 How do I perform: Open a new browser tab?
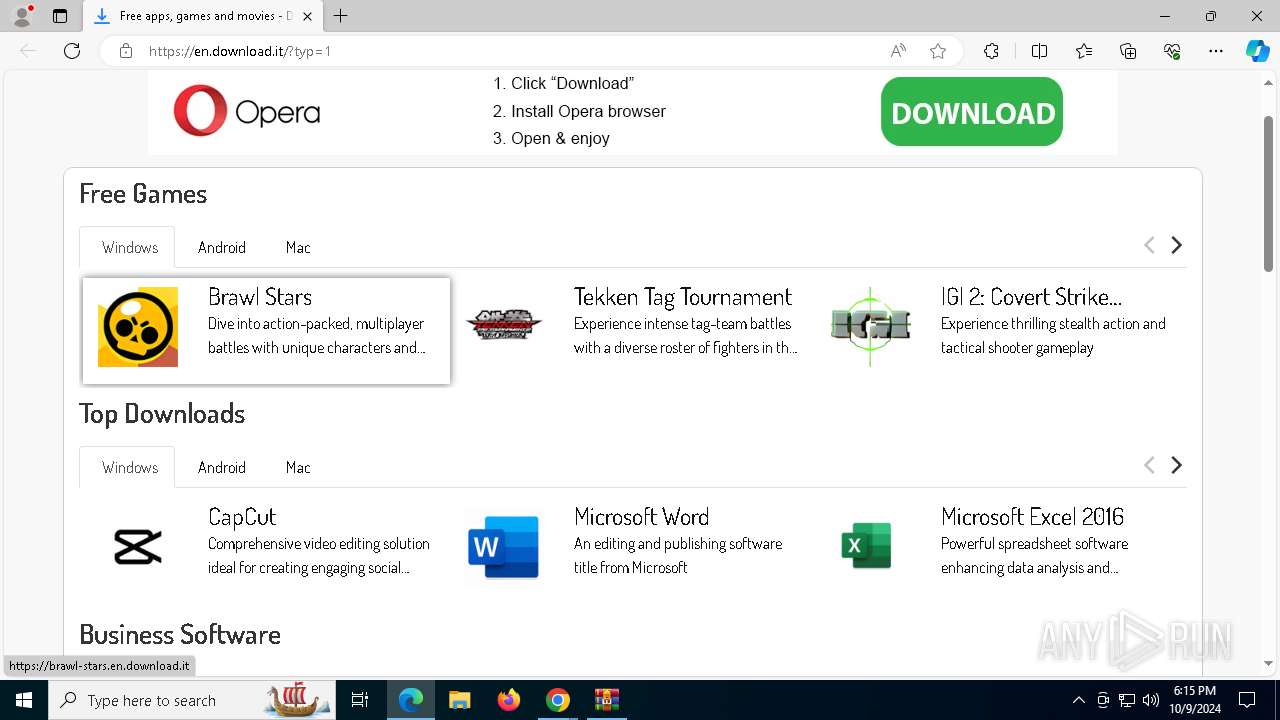click(341, 16)
